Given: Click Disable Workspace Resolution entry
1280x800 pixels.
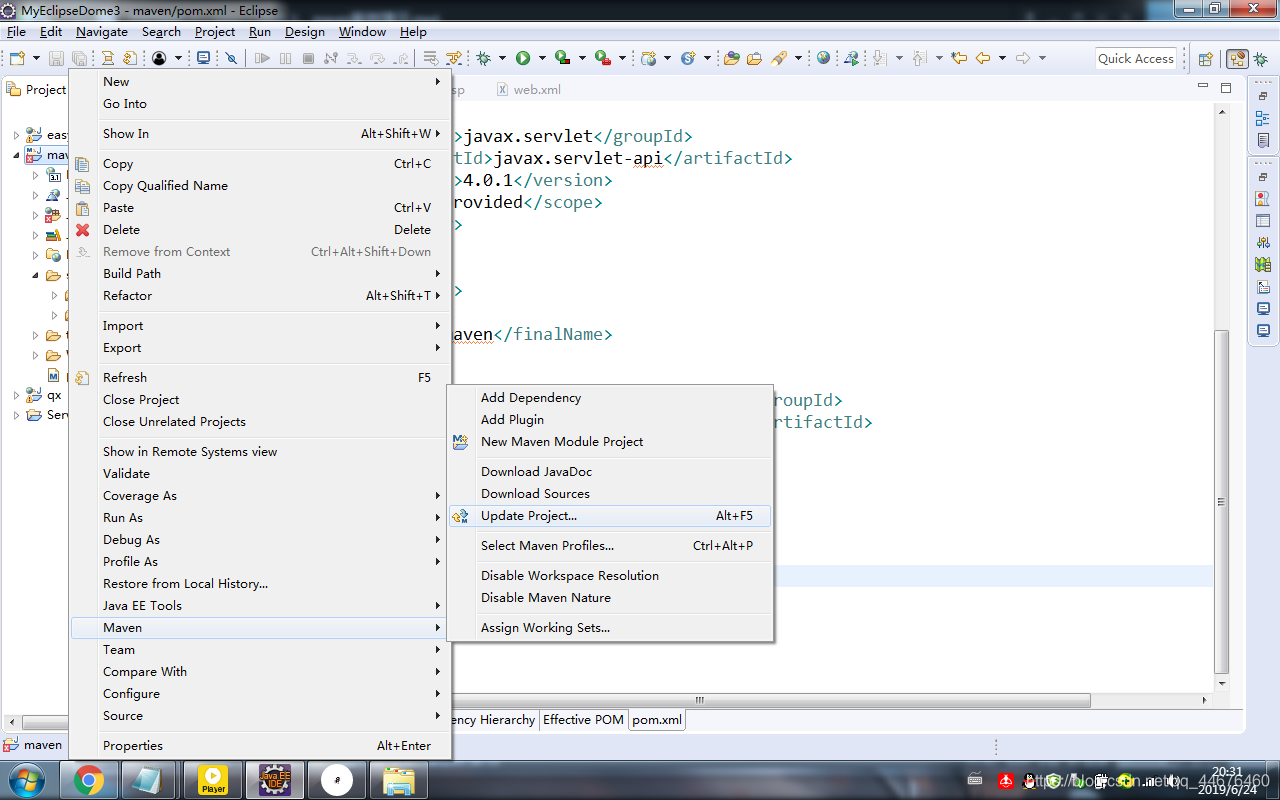Looking at the screenshot, I should tap(609, 576).
